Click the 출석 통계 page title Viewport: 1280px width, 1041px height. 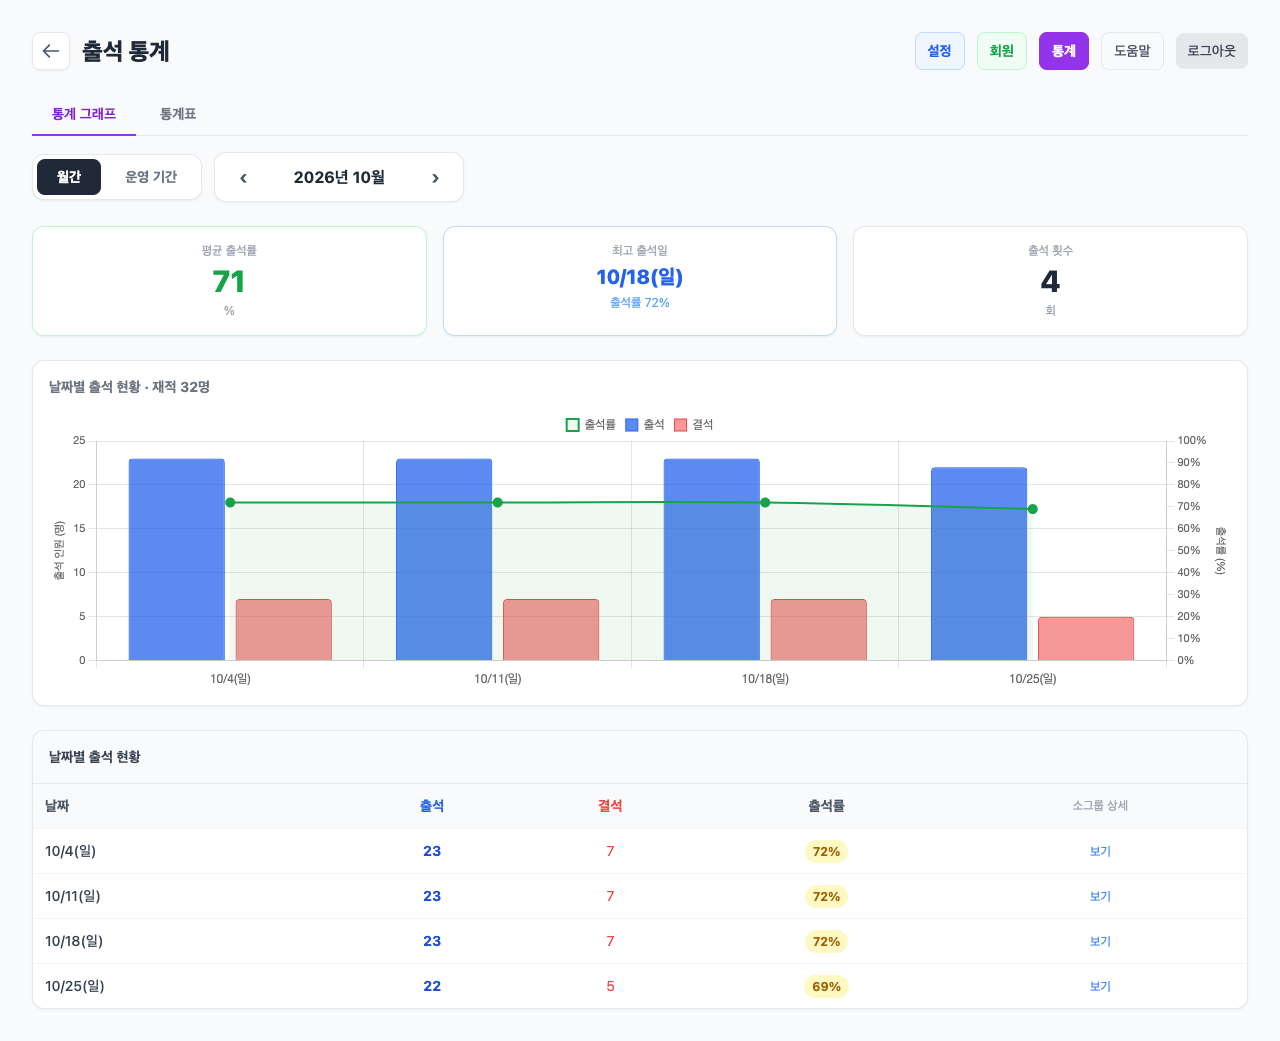click(x=126, y=51)
